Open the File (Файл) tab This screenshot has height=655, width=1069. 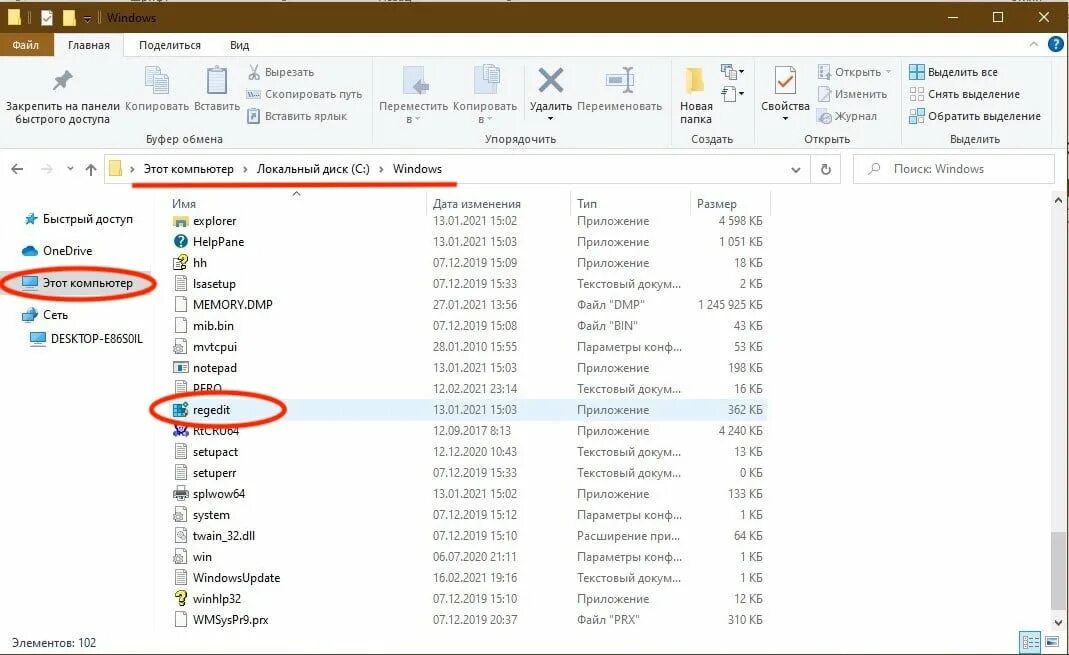[x=25, y=45]
